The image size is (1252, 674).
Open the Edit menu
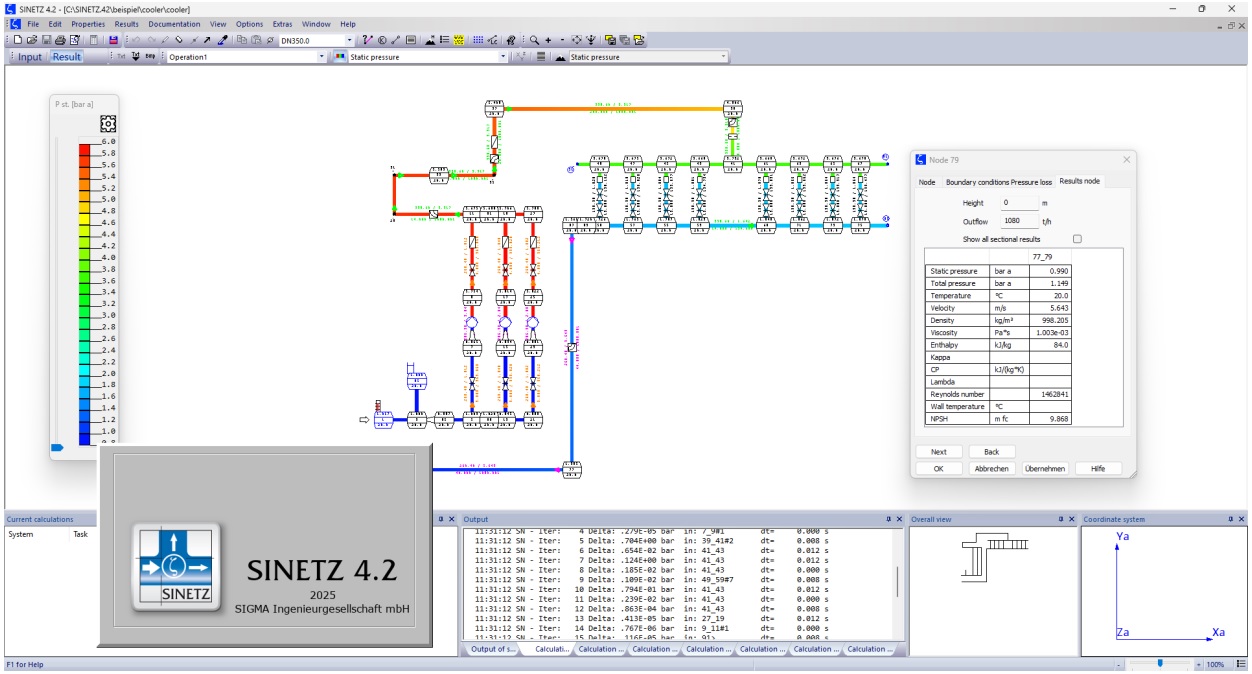point(55,23)
